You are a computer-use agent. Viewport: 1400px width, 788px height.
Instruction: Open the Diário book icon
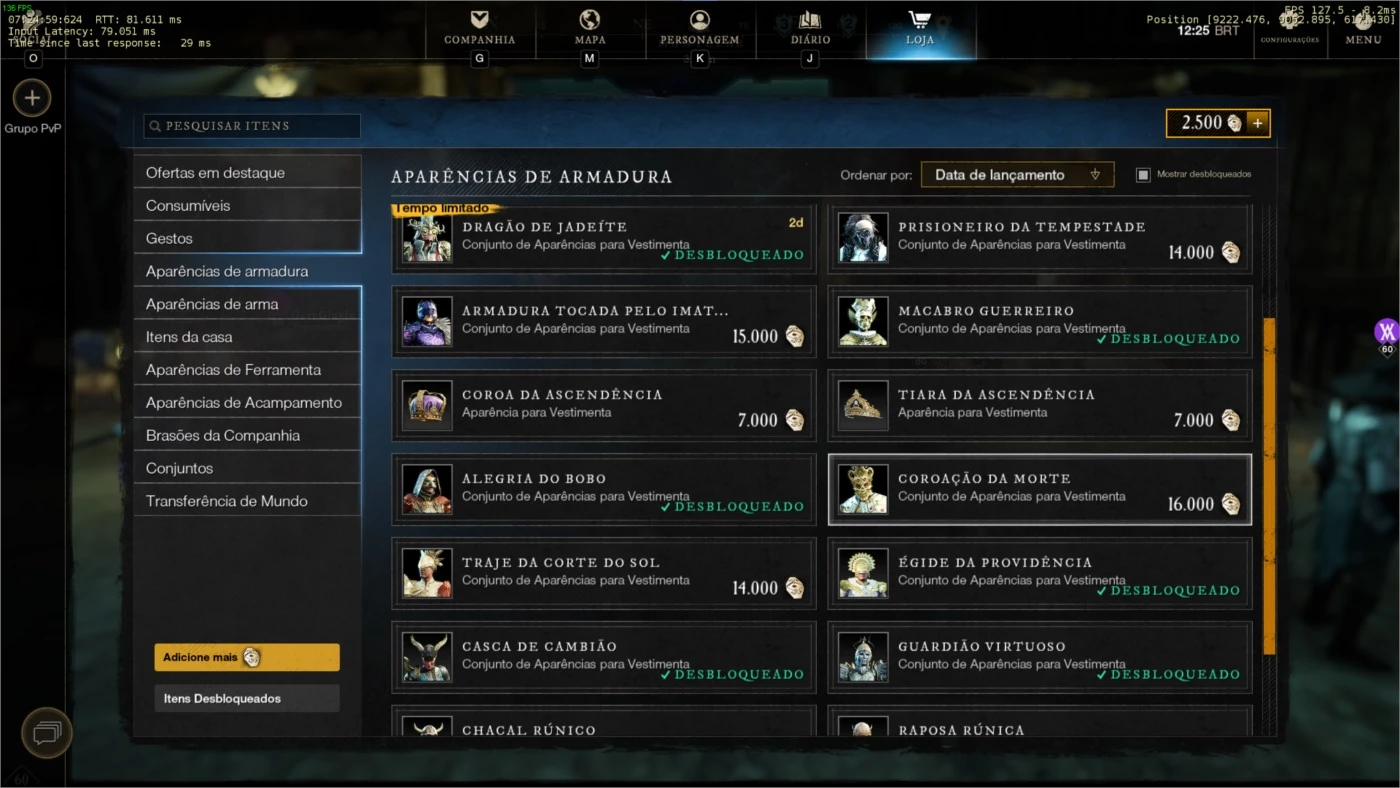click(x=809, y=19)
